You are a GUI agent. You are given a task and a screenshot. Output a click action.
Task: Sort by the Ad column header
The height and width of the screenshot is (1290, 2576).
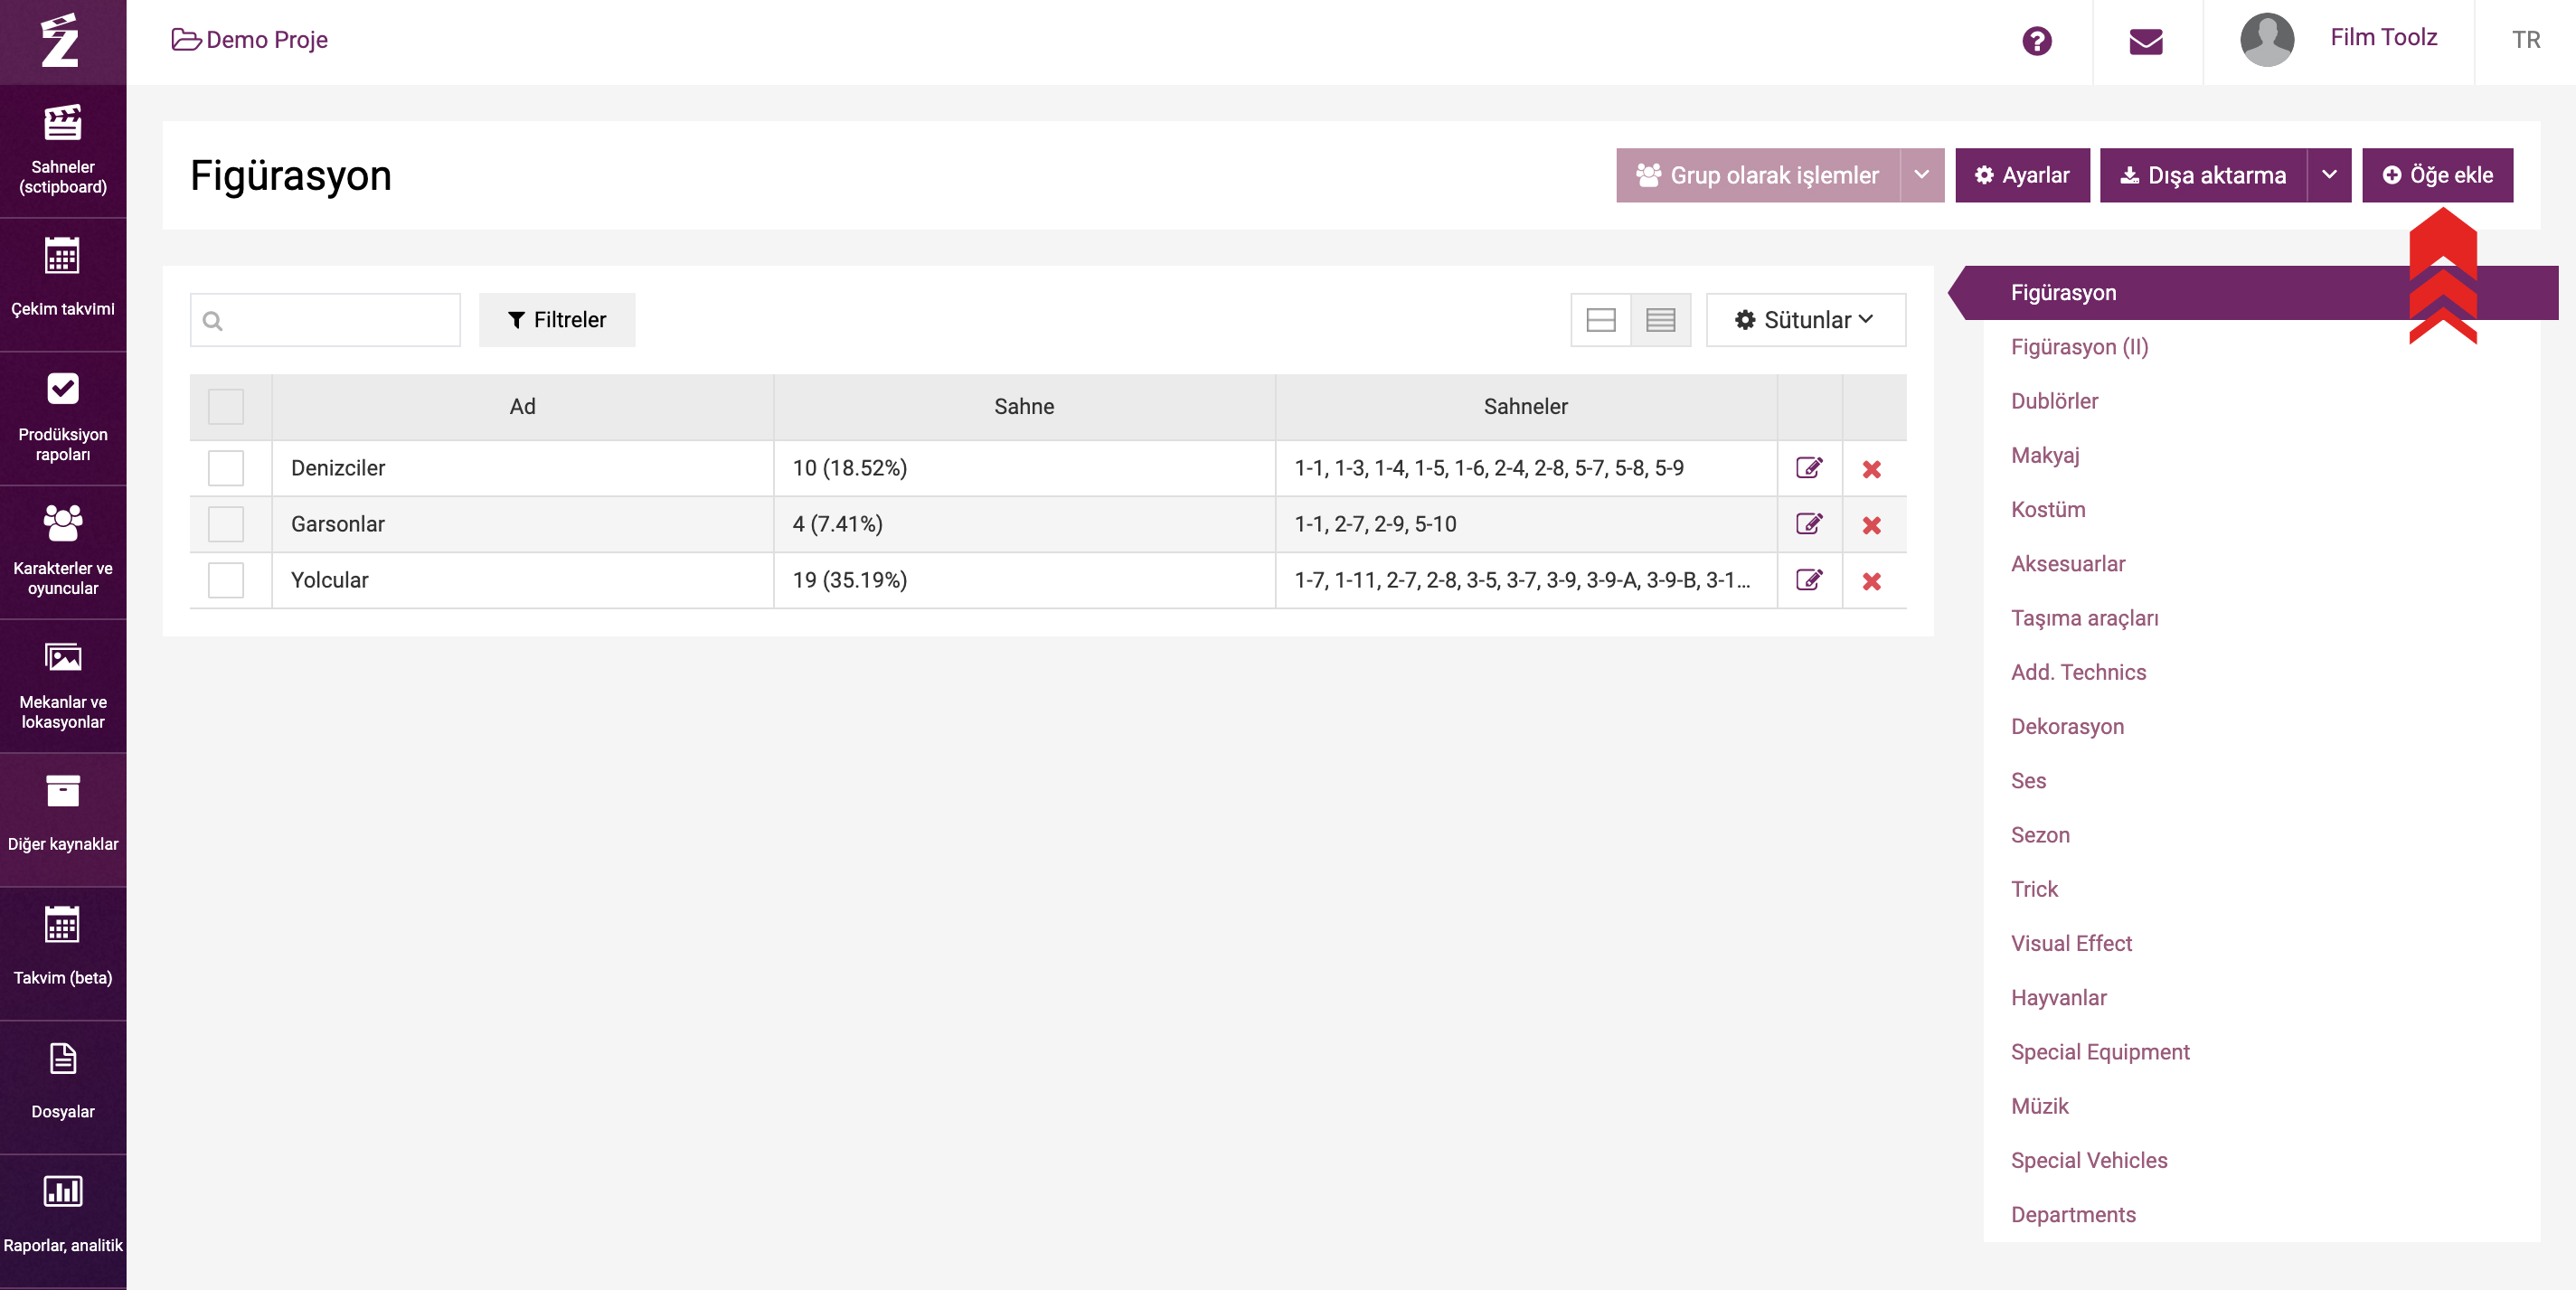pos(522,407)
